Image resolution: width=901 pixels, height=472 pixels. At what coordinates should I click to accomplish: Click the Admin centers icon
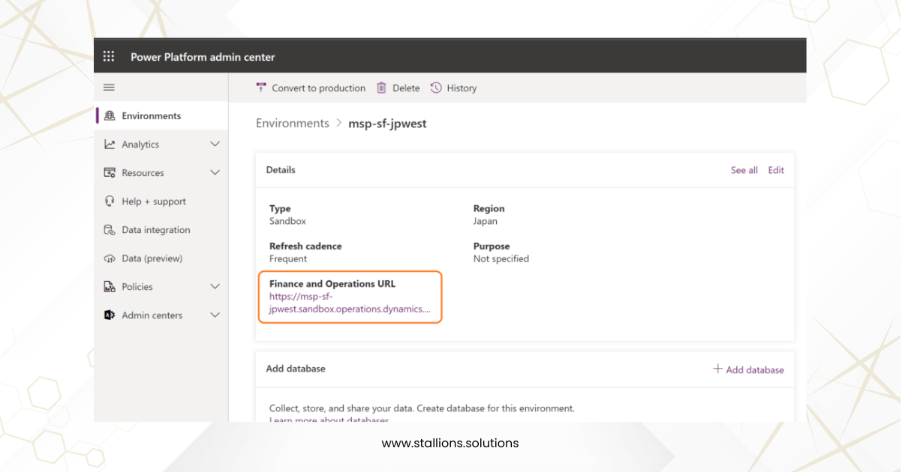[x=110, y=315]
